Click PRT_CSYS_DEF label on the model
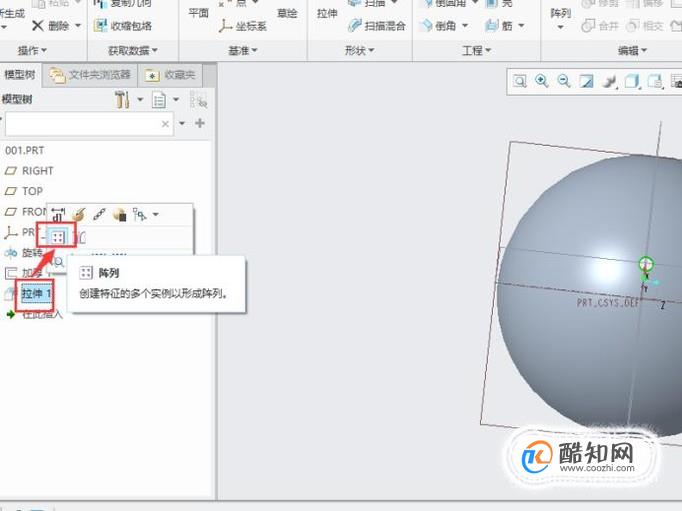The height and width of the screenshot is (511, 682). pos(607,303)
